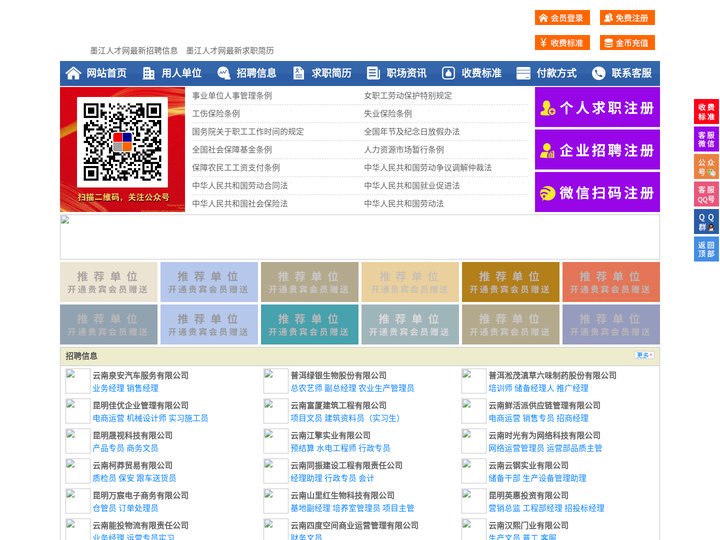The height and width of the screenshot is (540, 720).
Task: Click company name 云南柯莽贸易有限公司
Action: coord(133,465)
